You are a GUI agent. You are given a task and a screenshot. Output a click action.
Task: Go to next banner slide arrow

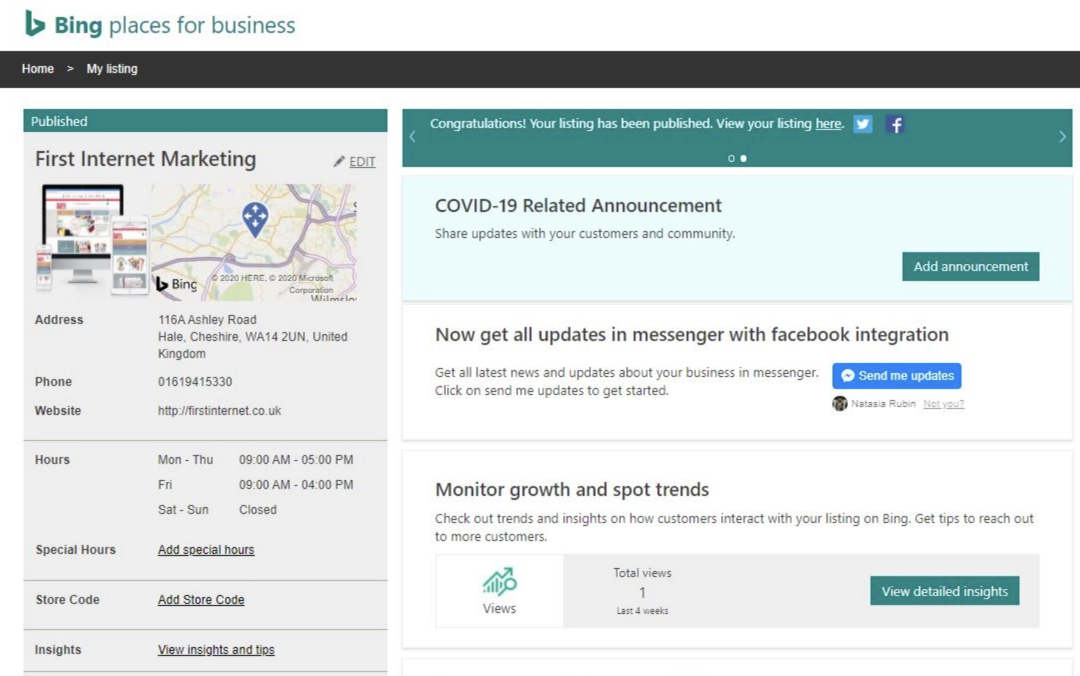[x=1062, y=136]
